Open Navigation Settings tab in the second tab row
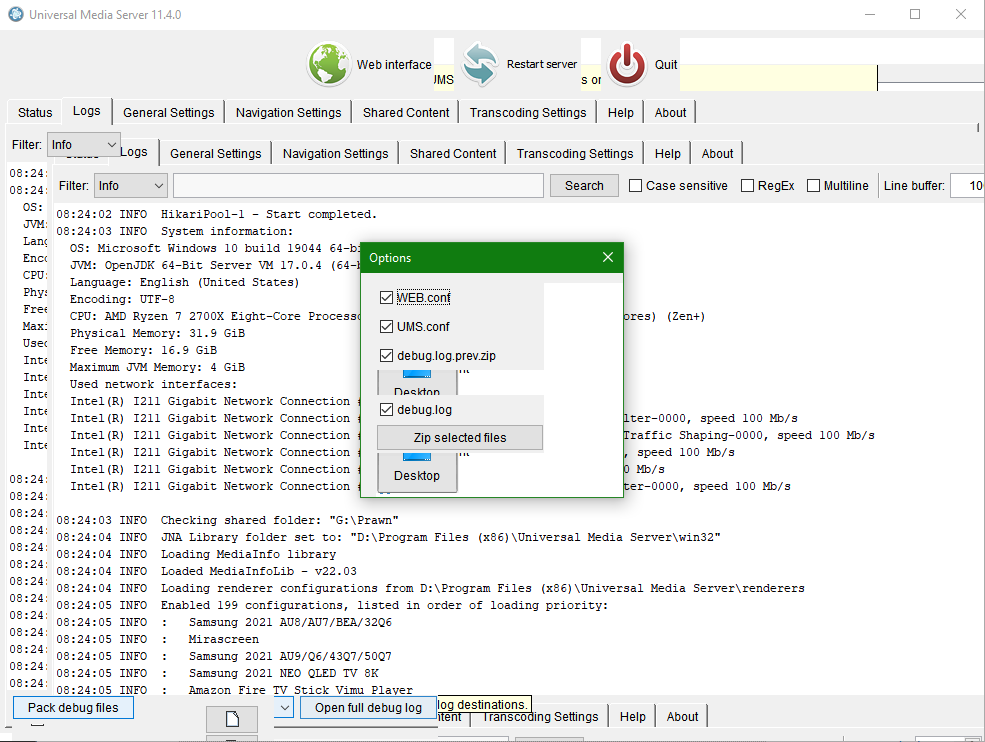 [x=335, y=153]
